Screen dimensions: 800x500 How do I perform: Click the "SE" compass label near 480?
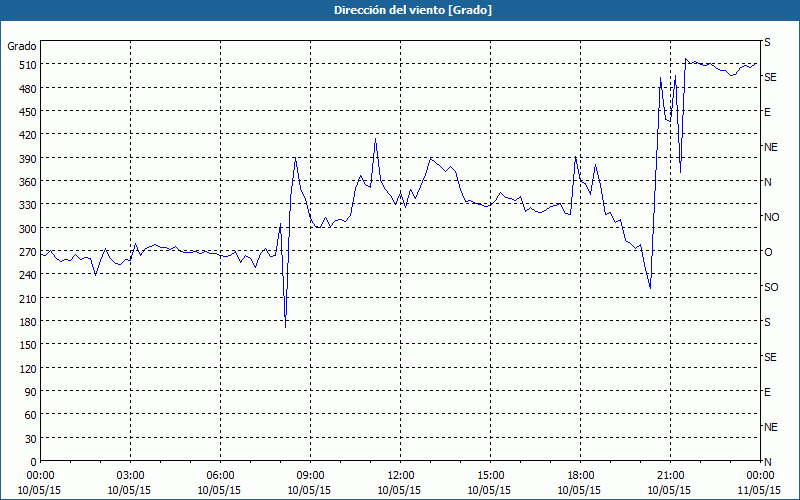coord(770,77)
